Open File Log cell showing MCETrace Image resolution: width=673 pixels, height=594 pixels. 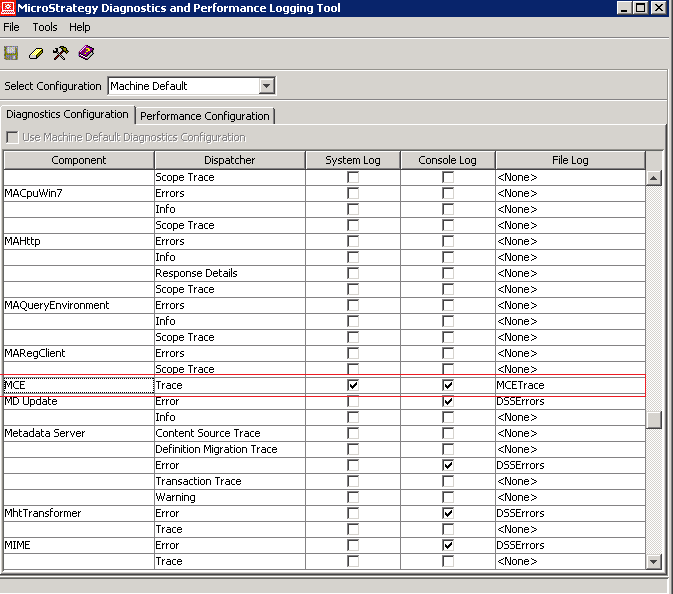[x=570, y=385]
